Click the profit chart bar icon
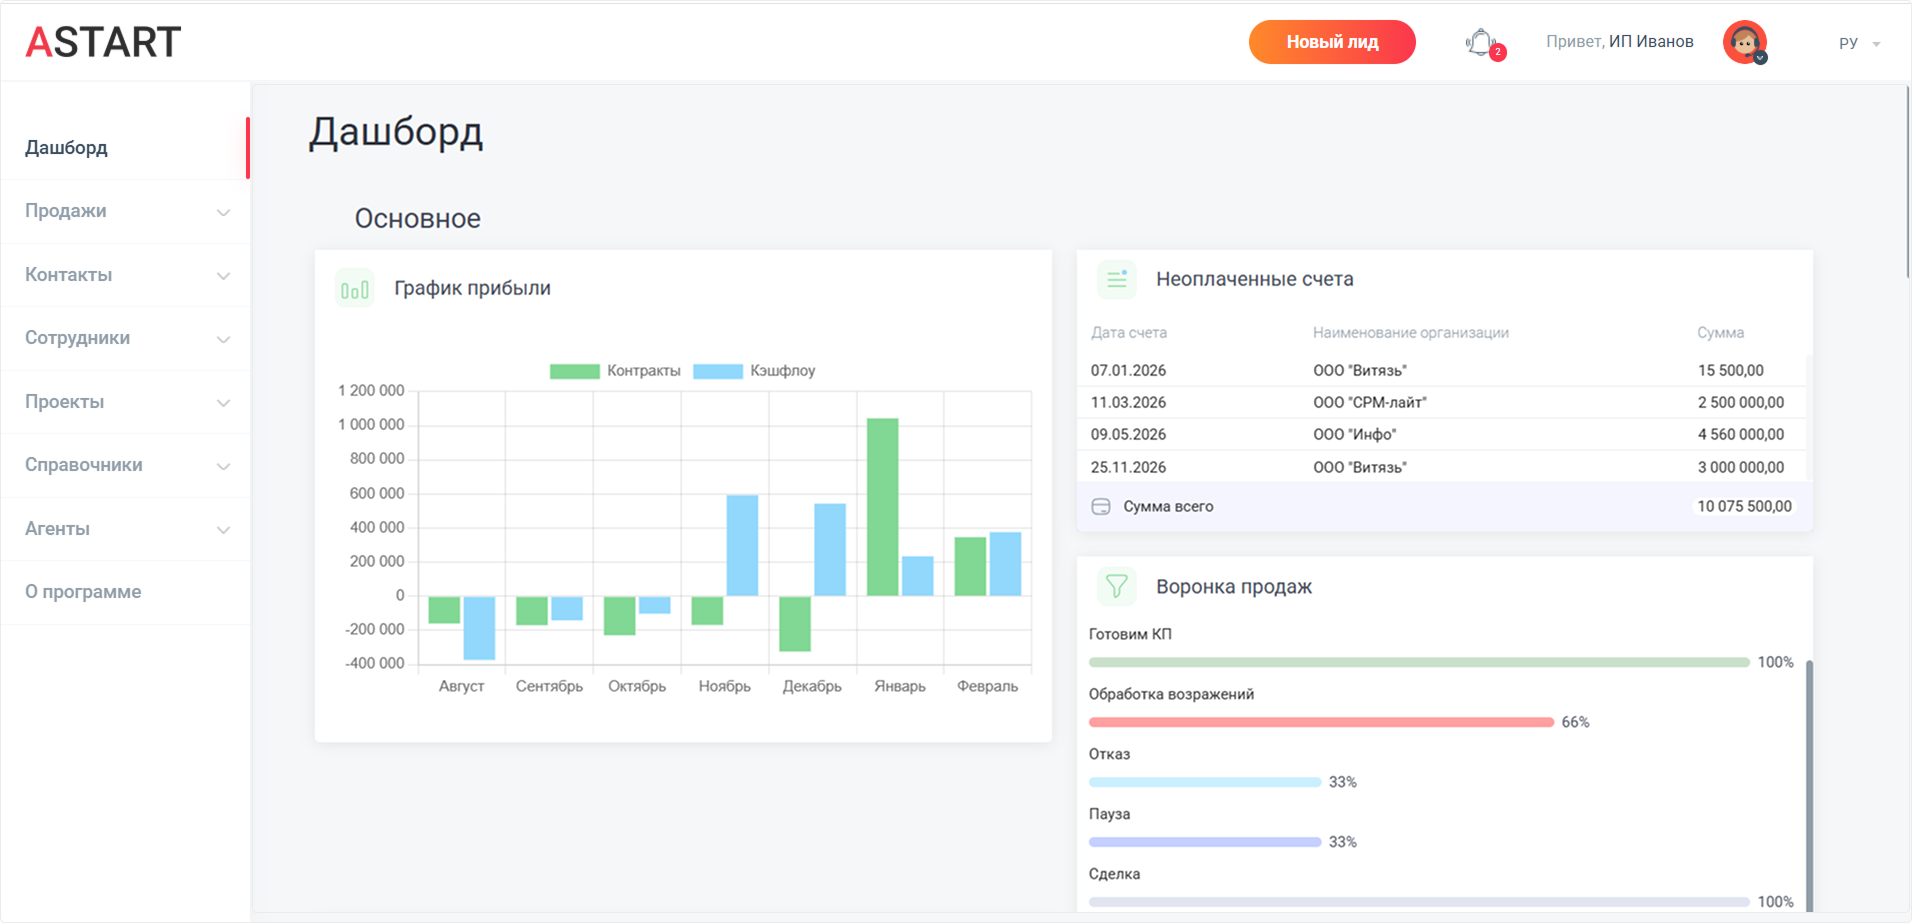This screenshot has width=1912, height=923. (x=354, y=289)
